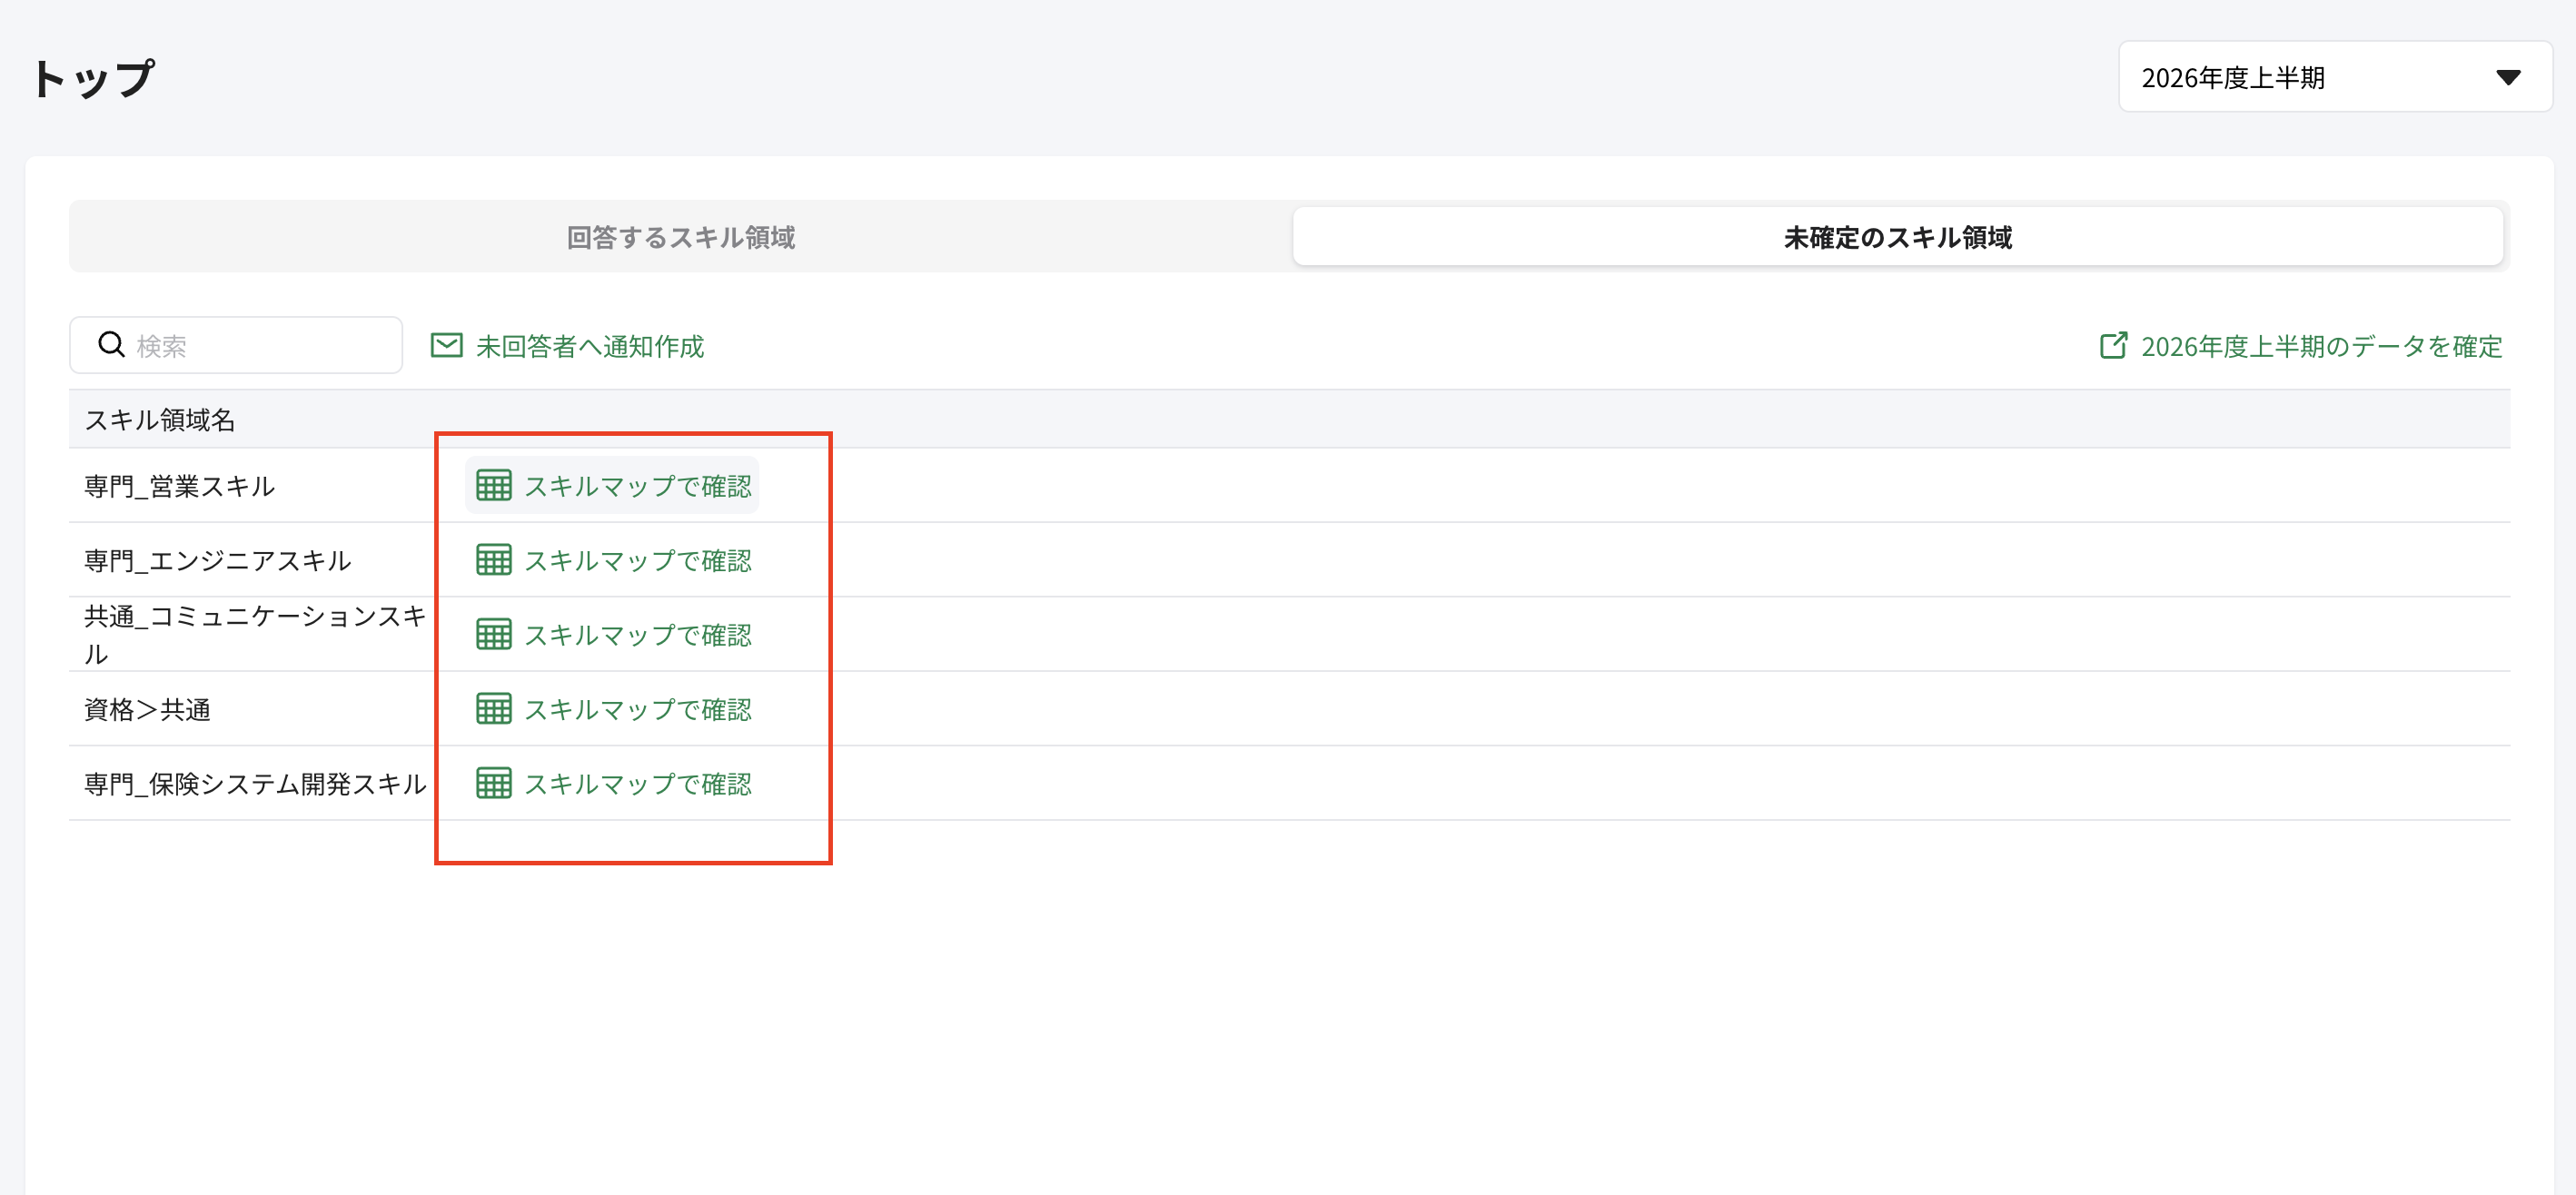Click 2026年度上半期のデータを確定 link text
Viewport: 2576px width, 1195px height.
[x=2321, y=346]
